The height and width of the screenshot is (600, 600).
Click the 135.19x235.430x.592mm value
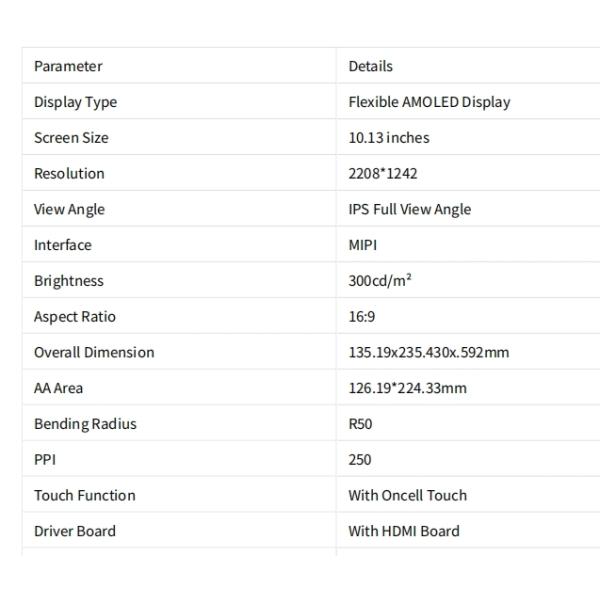pyautogui.click(x=428, y=352)
